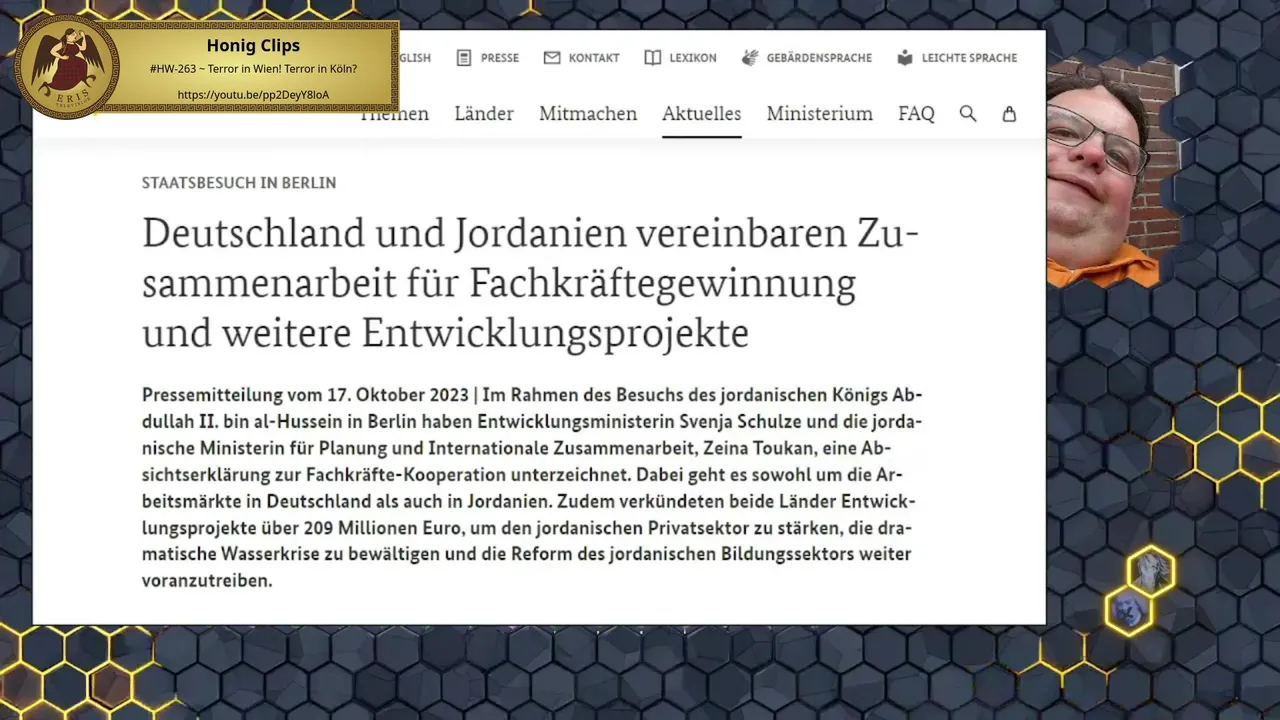Click the webcam video of the presenter
1280x720 pixels.
[1113, 172]
